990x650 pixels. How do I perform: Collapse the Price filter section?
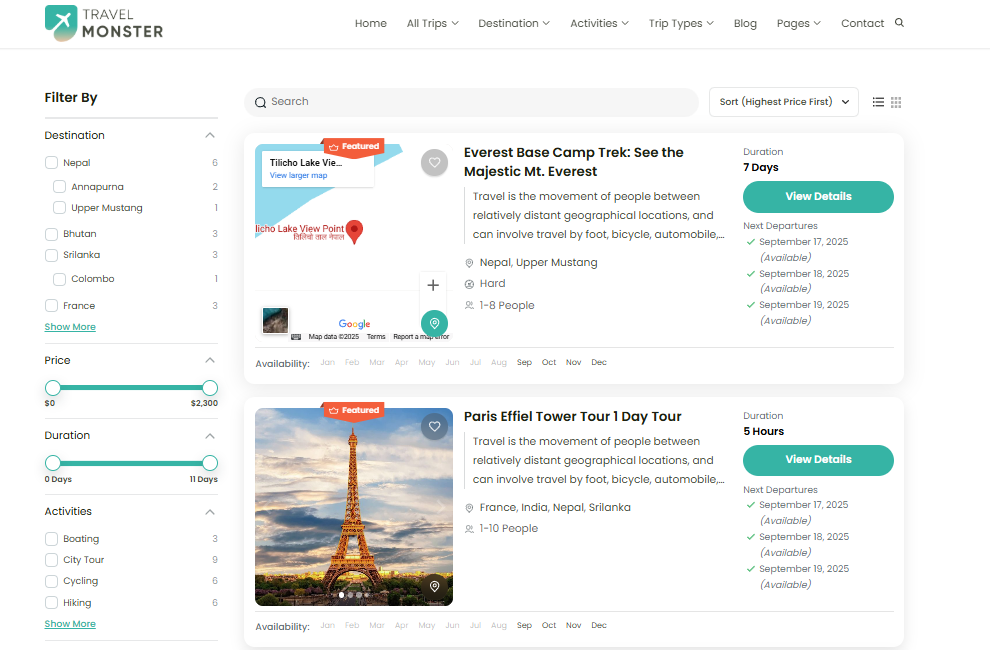click(x=210, y=361)
